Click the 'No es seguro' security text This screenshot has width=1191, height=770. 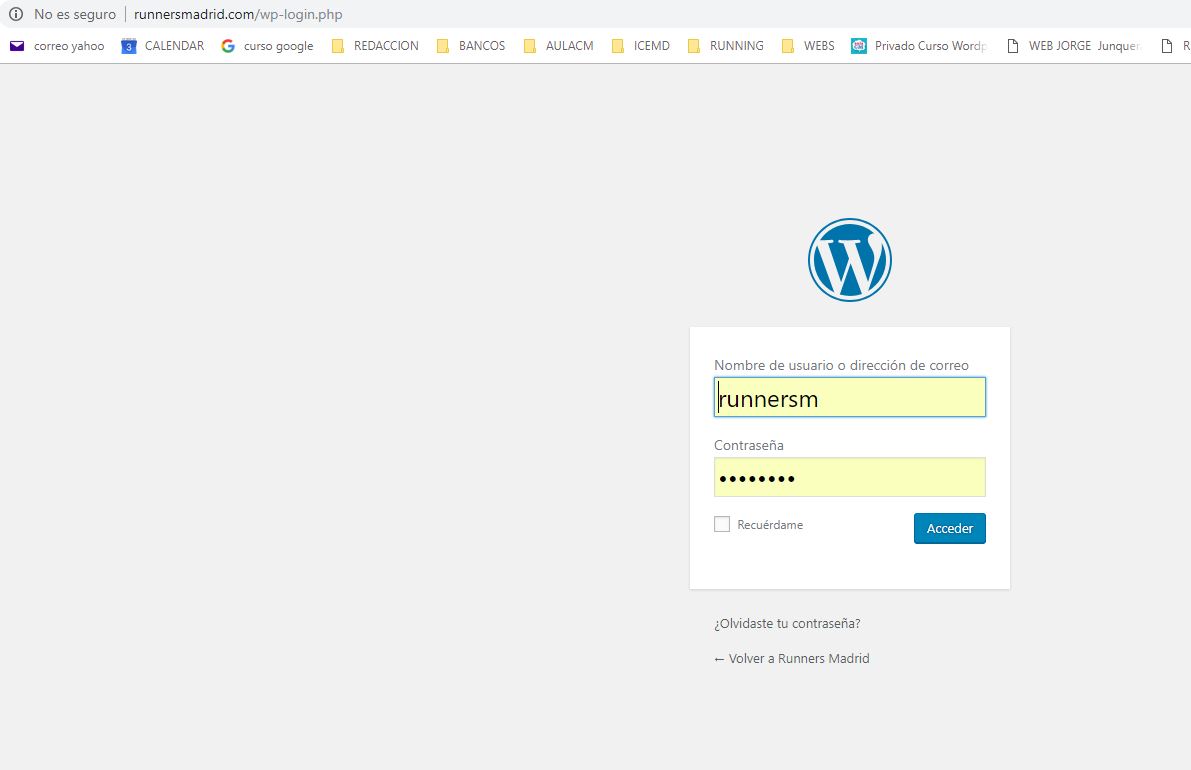coord(75,14)
